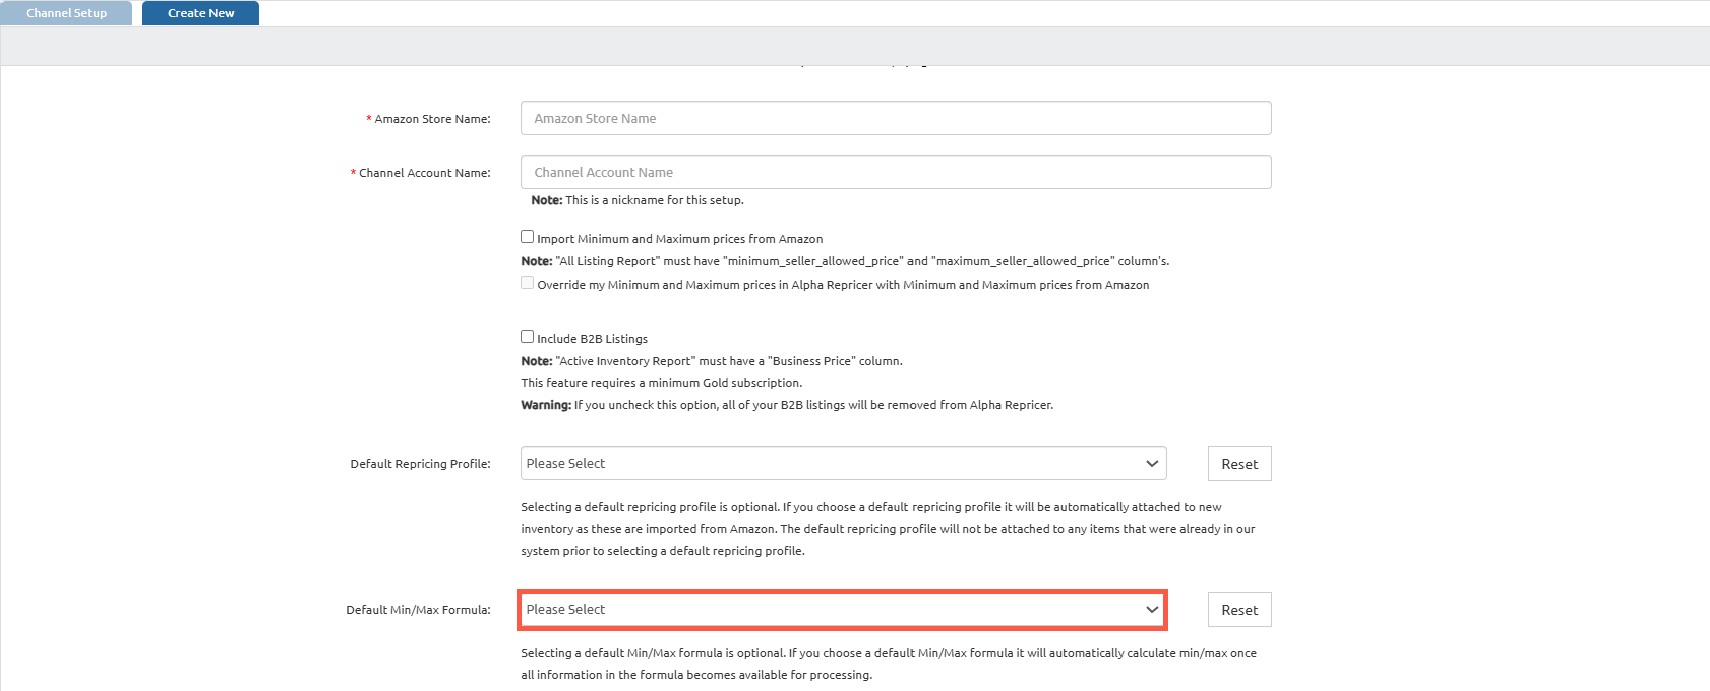
Task: Click the 'Override my Minimum and Maximum prices' label text
Action: tap(843, 285)
